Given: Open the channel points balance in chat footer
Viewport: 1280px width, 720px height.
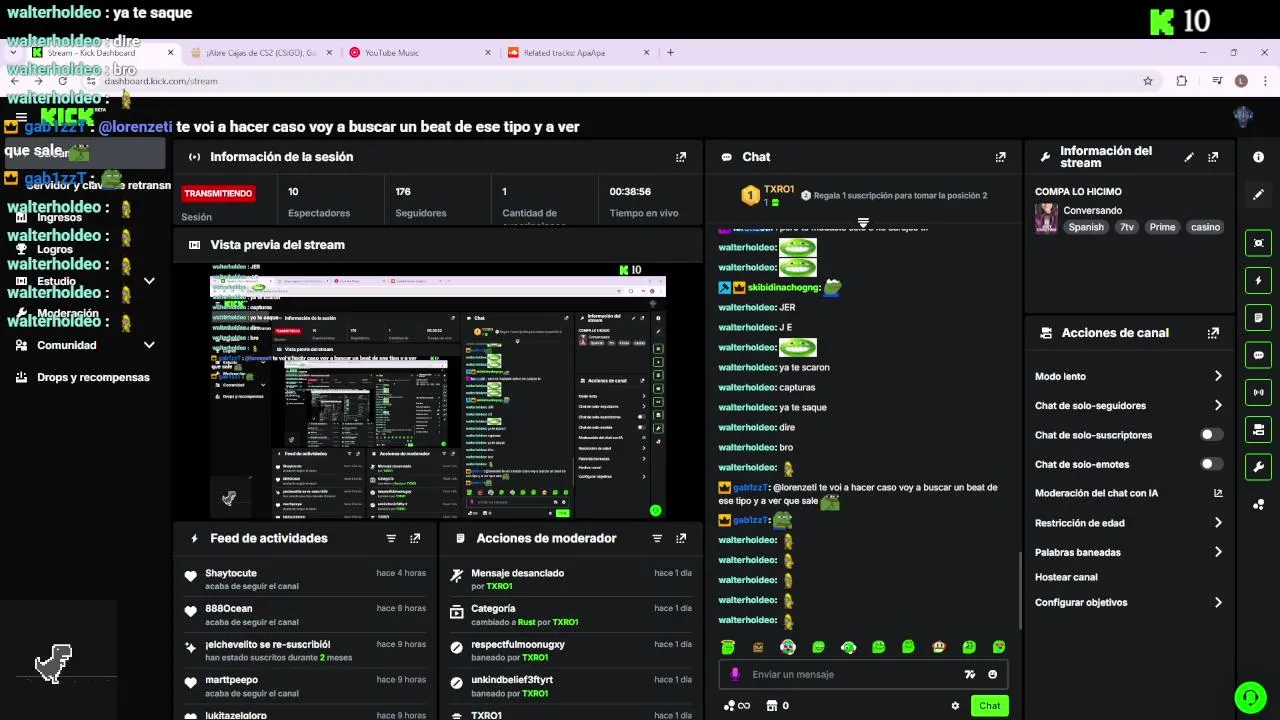Looking at the screenshot, I should tap(737, 706).
